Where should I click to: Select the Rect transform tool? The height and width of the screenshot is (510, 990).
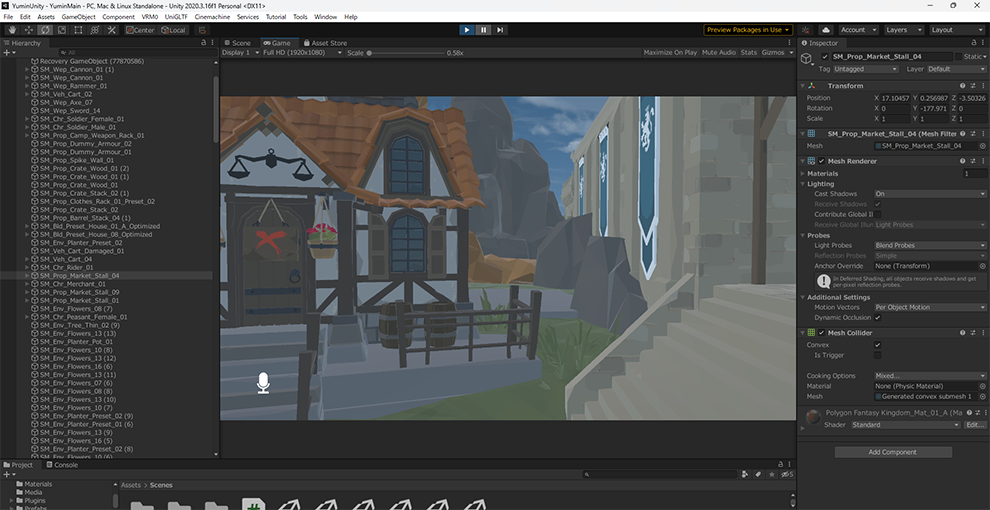pyautogui.click(x=78, y=30)
